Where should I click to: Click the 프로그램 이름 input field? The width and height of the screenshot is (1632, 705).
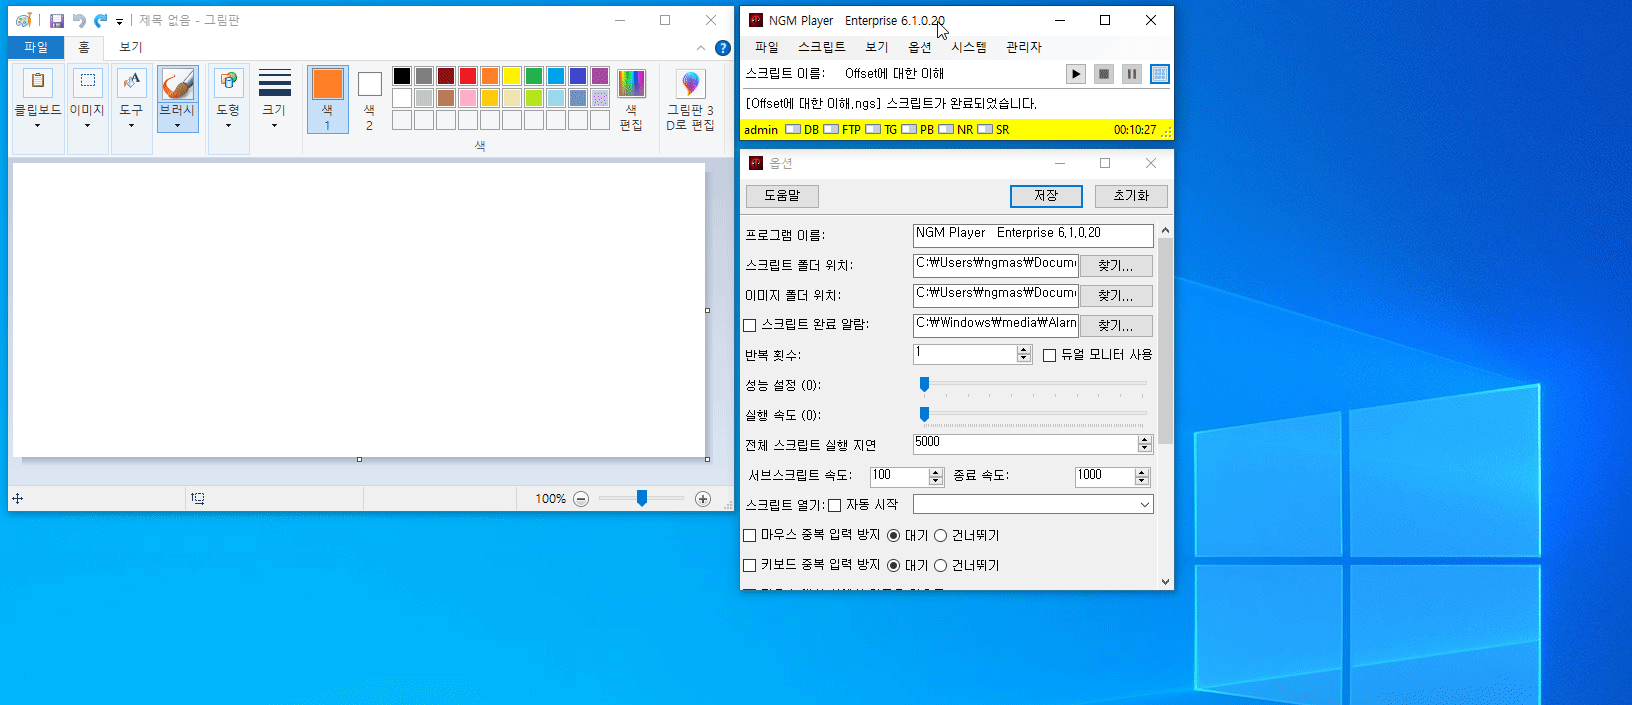[x=1033, y=235]
